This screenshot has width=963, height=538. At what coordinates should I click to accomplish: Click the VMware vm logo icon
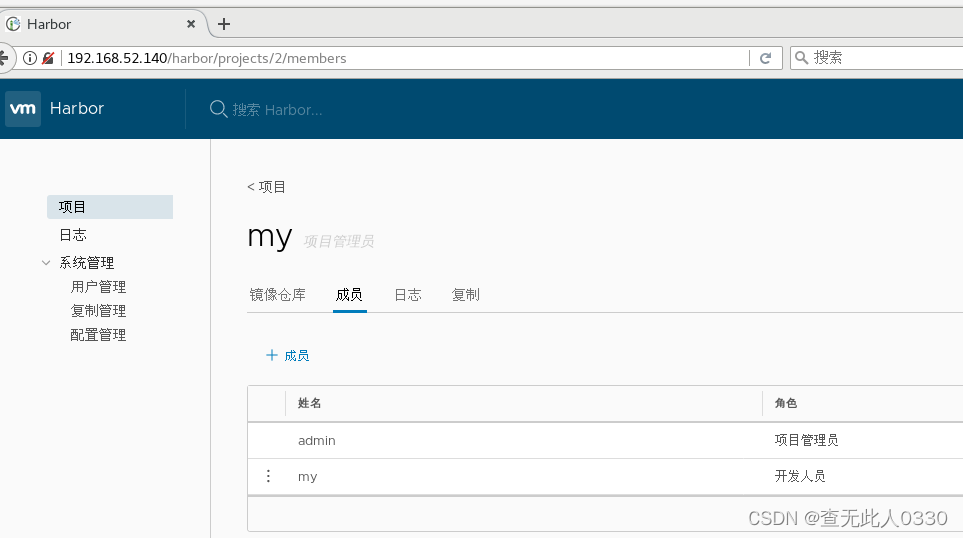[23, 109]
